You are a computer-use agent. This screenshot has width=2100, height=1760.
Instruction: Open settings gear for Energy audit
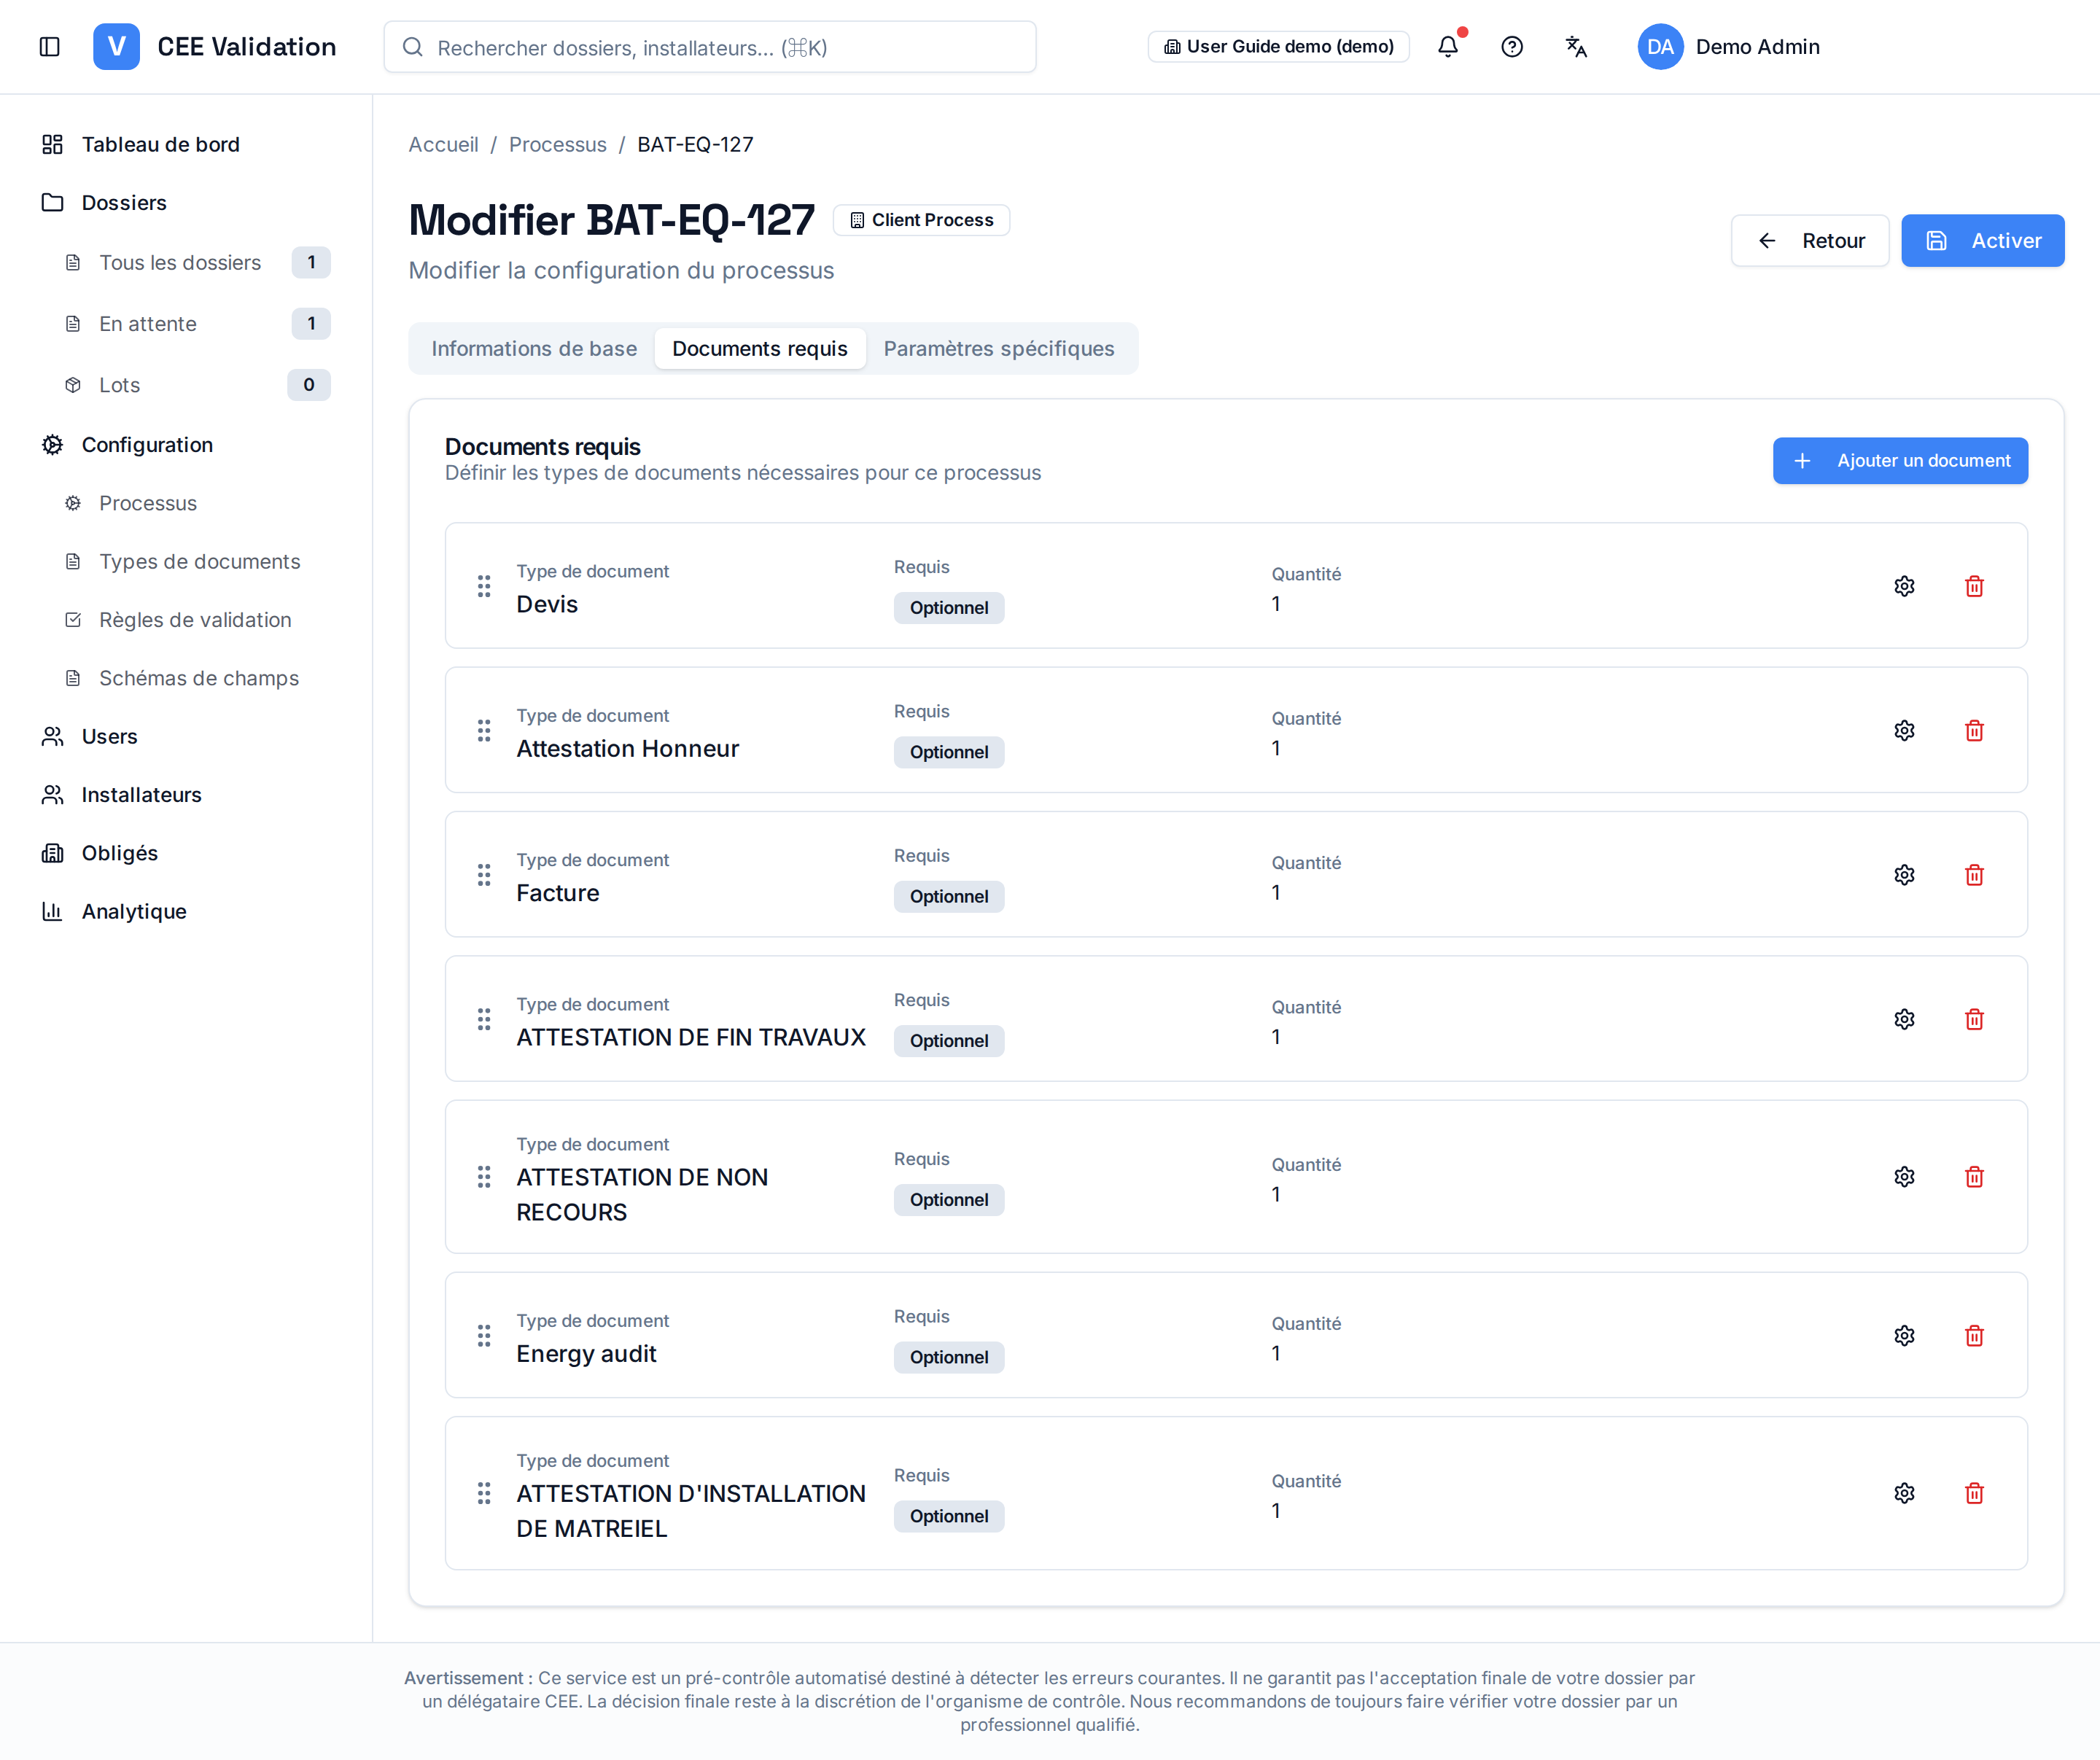pos(1904,1336)
